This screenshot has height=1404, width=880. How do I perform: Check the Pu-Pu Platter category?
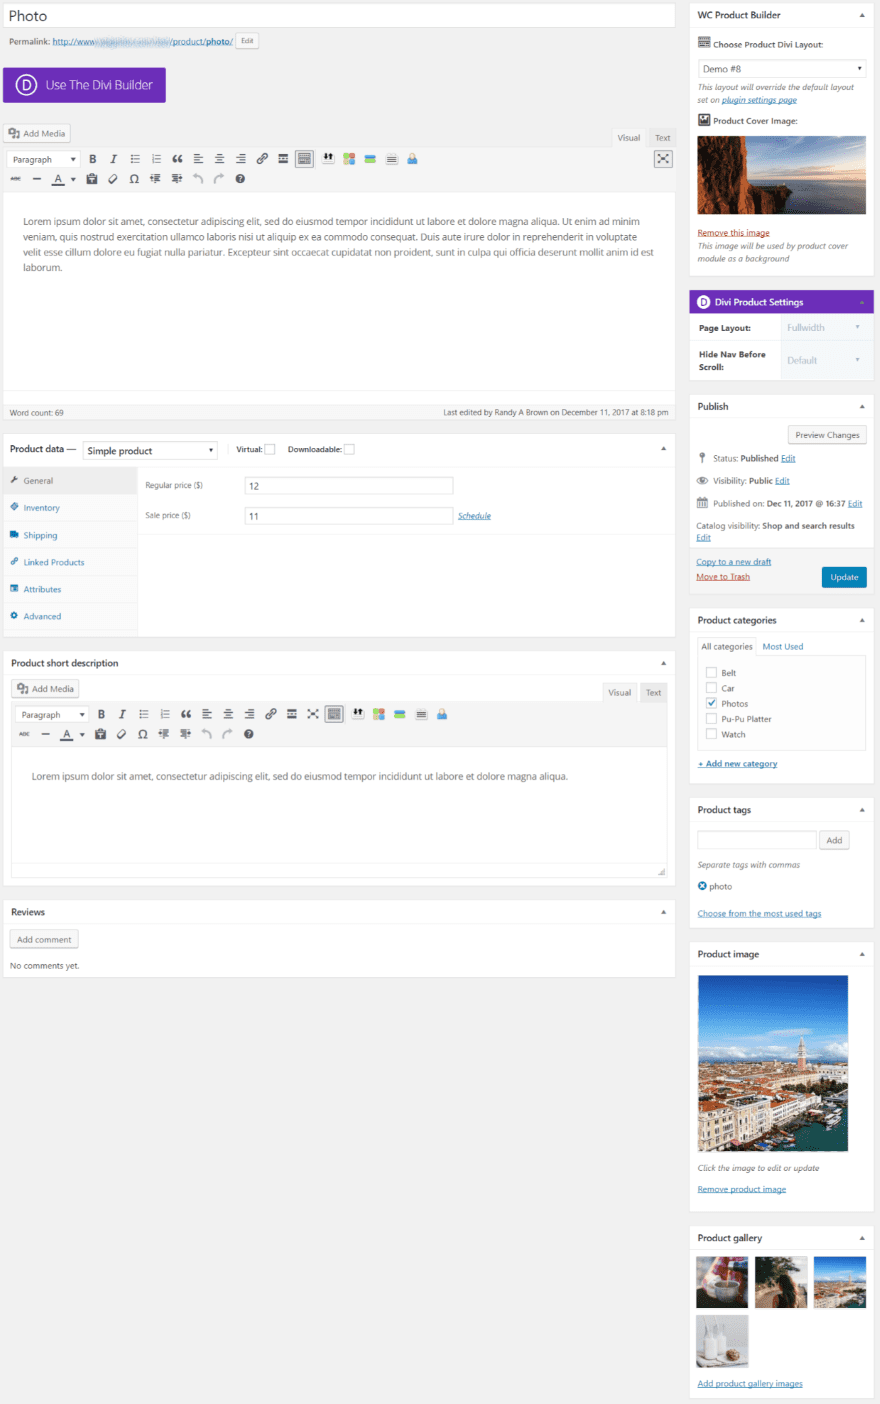pyautogui.click(x=711, y=718)
